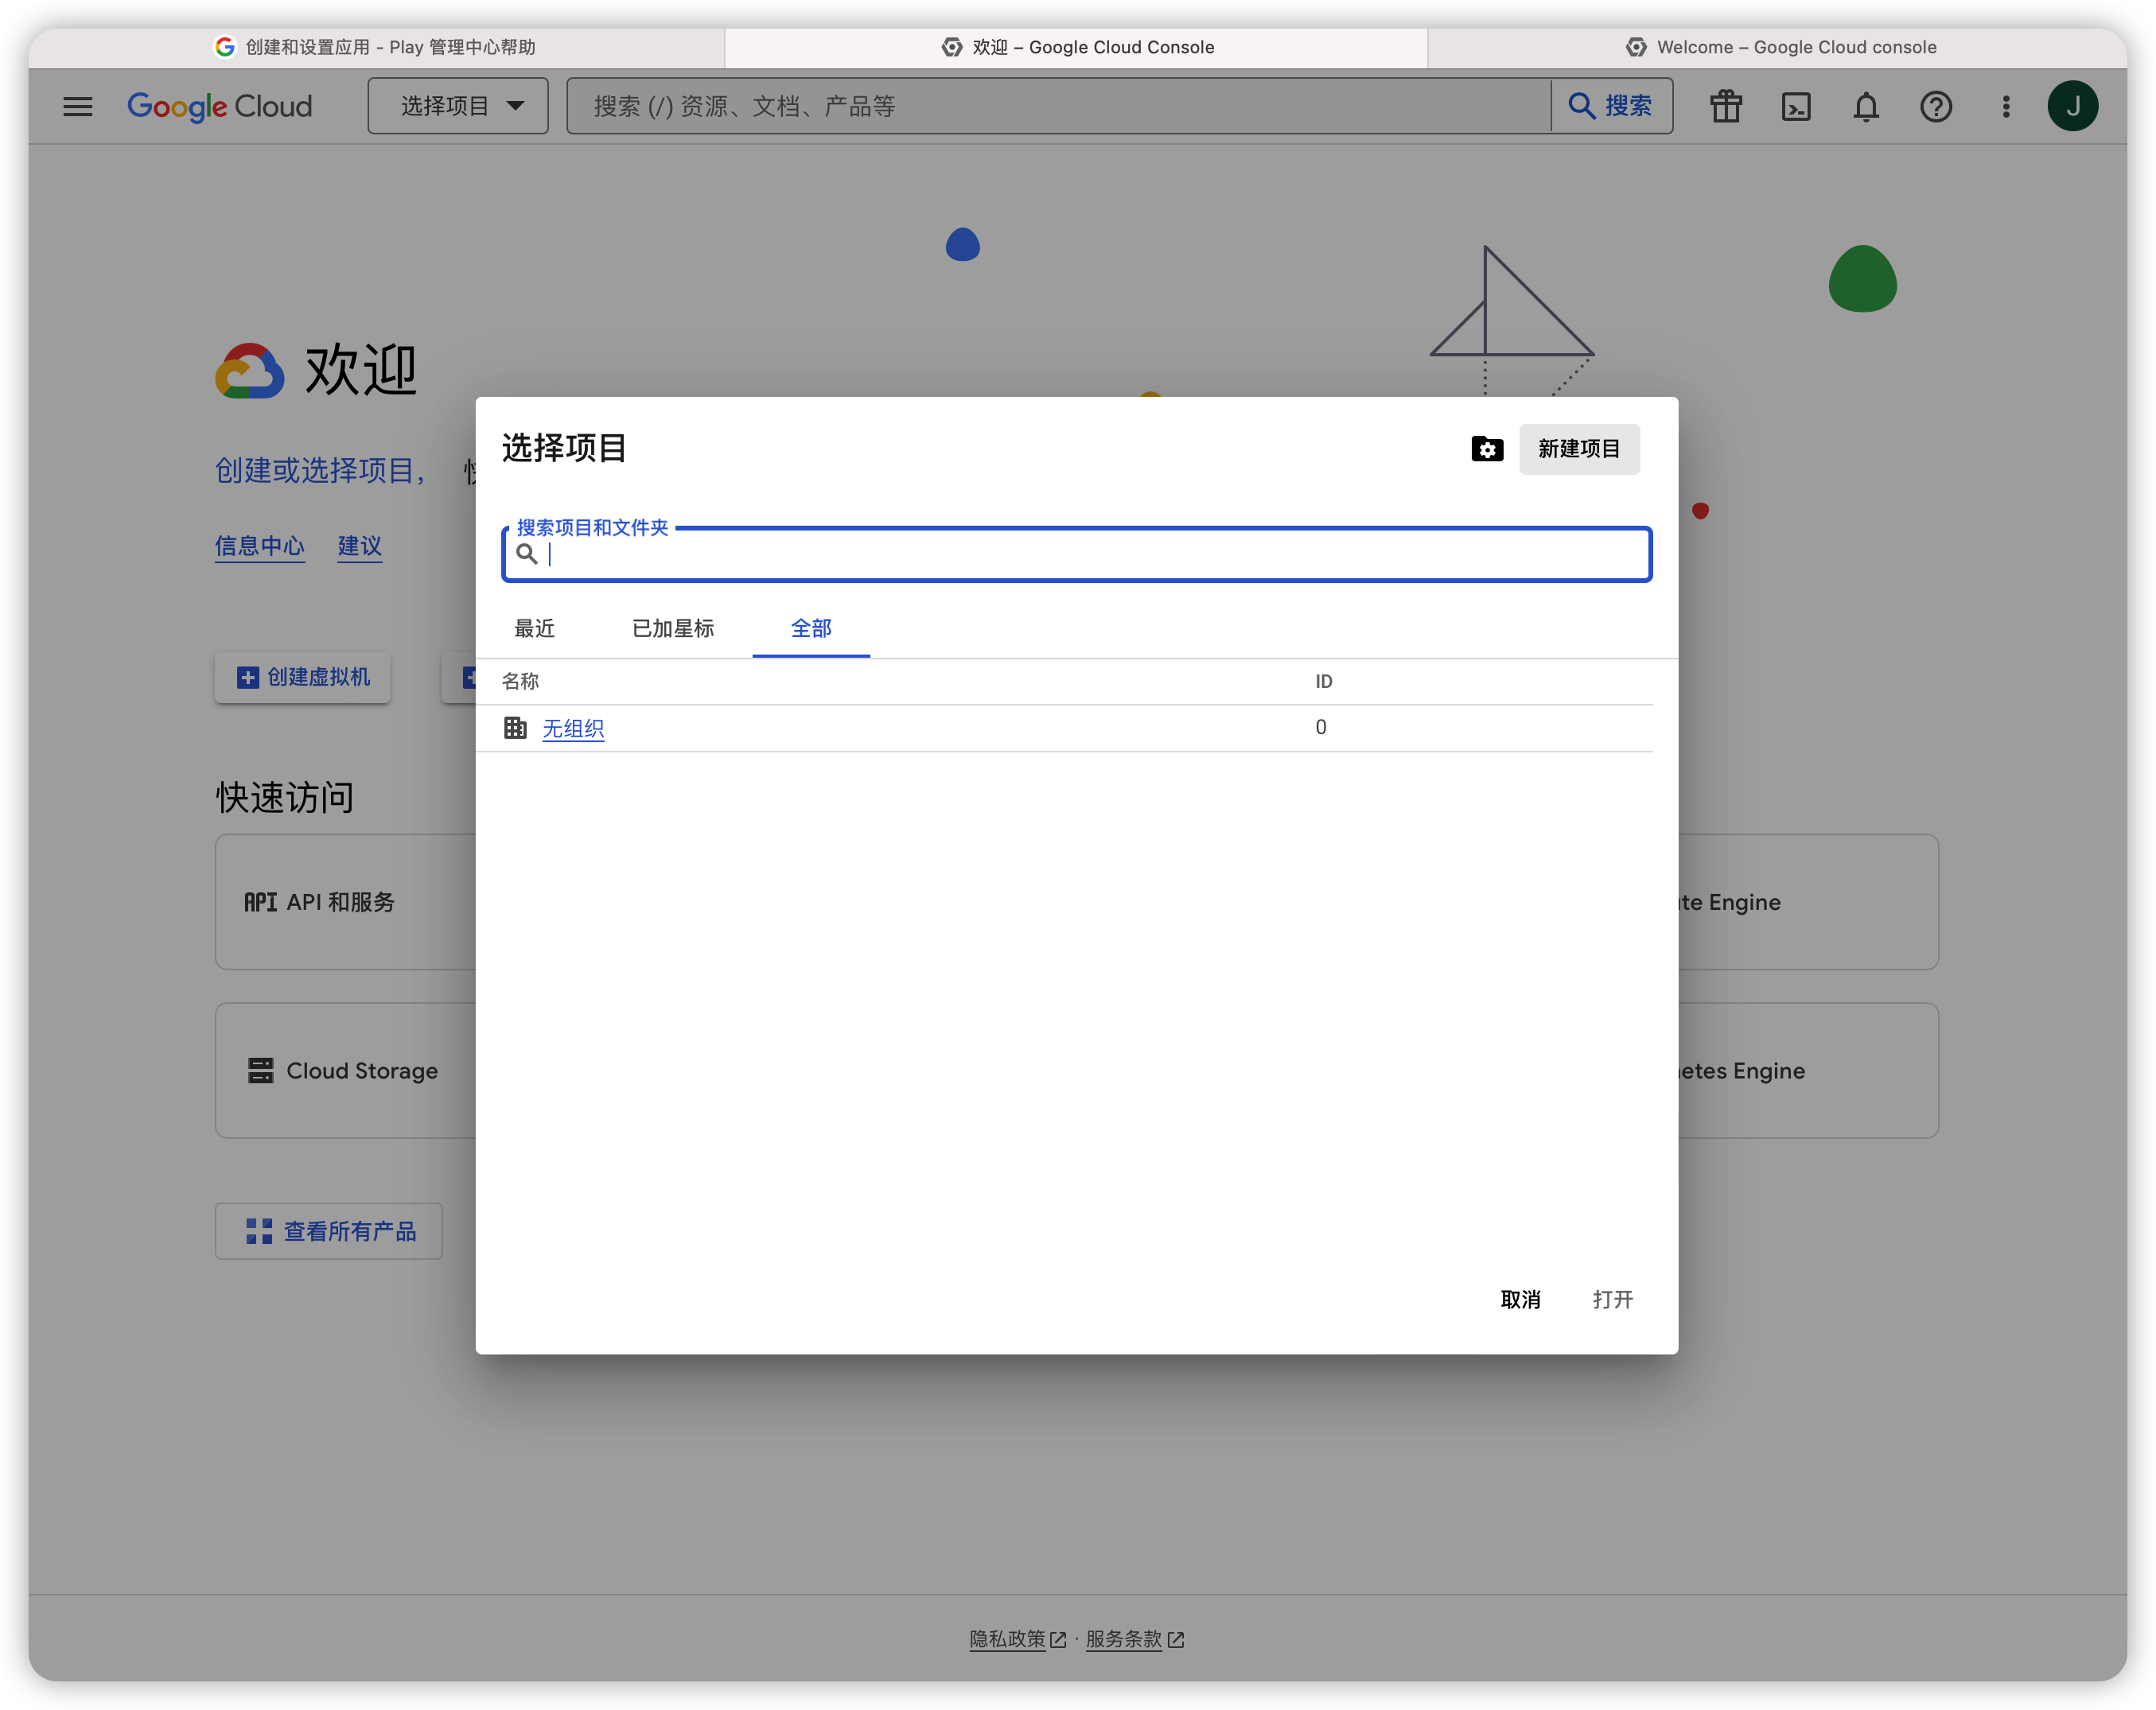Click the 名称 column header

click(520, 681)
